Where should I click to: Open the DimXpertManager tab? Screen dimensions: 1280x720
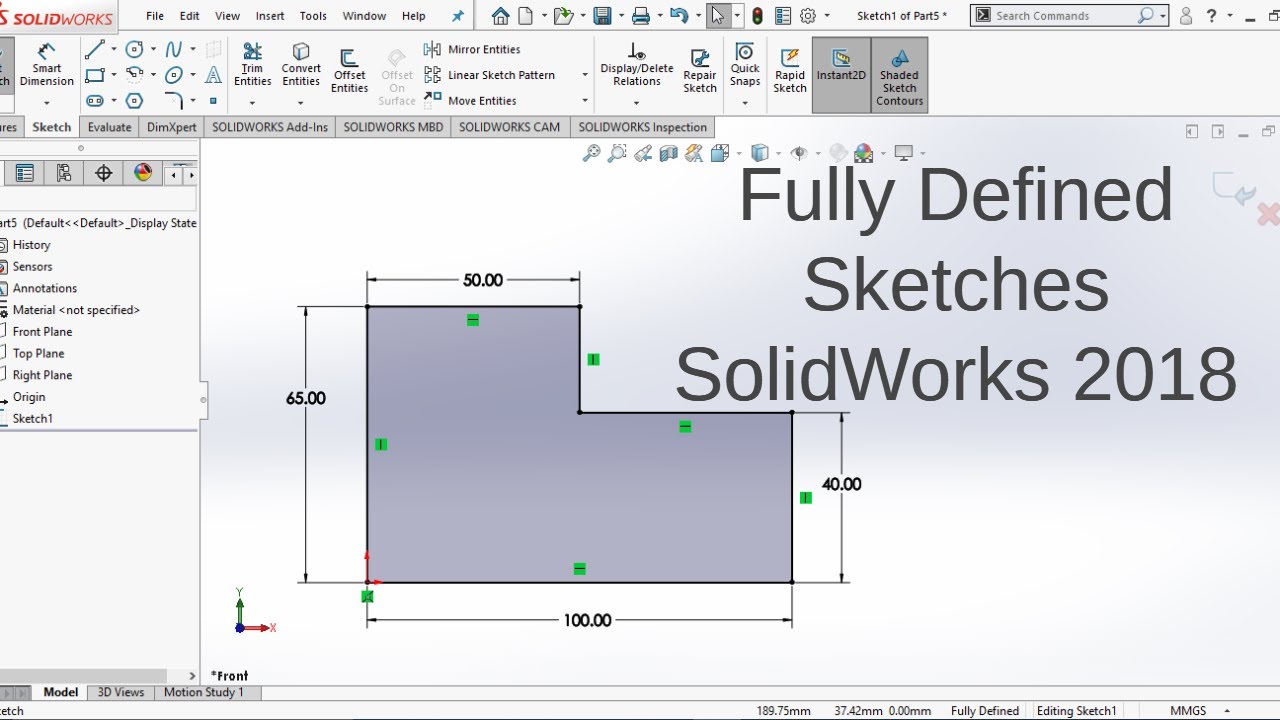(103, 173)
